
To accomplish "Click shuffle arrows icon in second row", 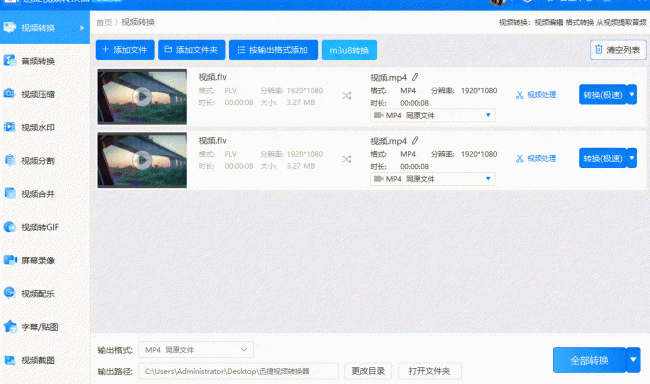I will point(347,159).
